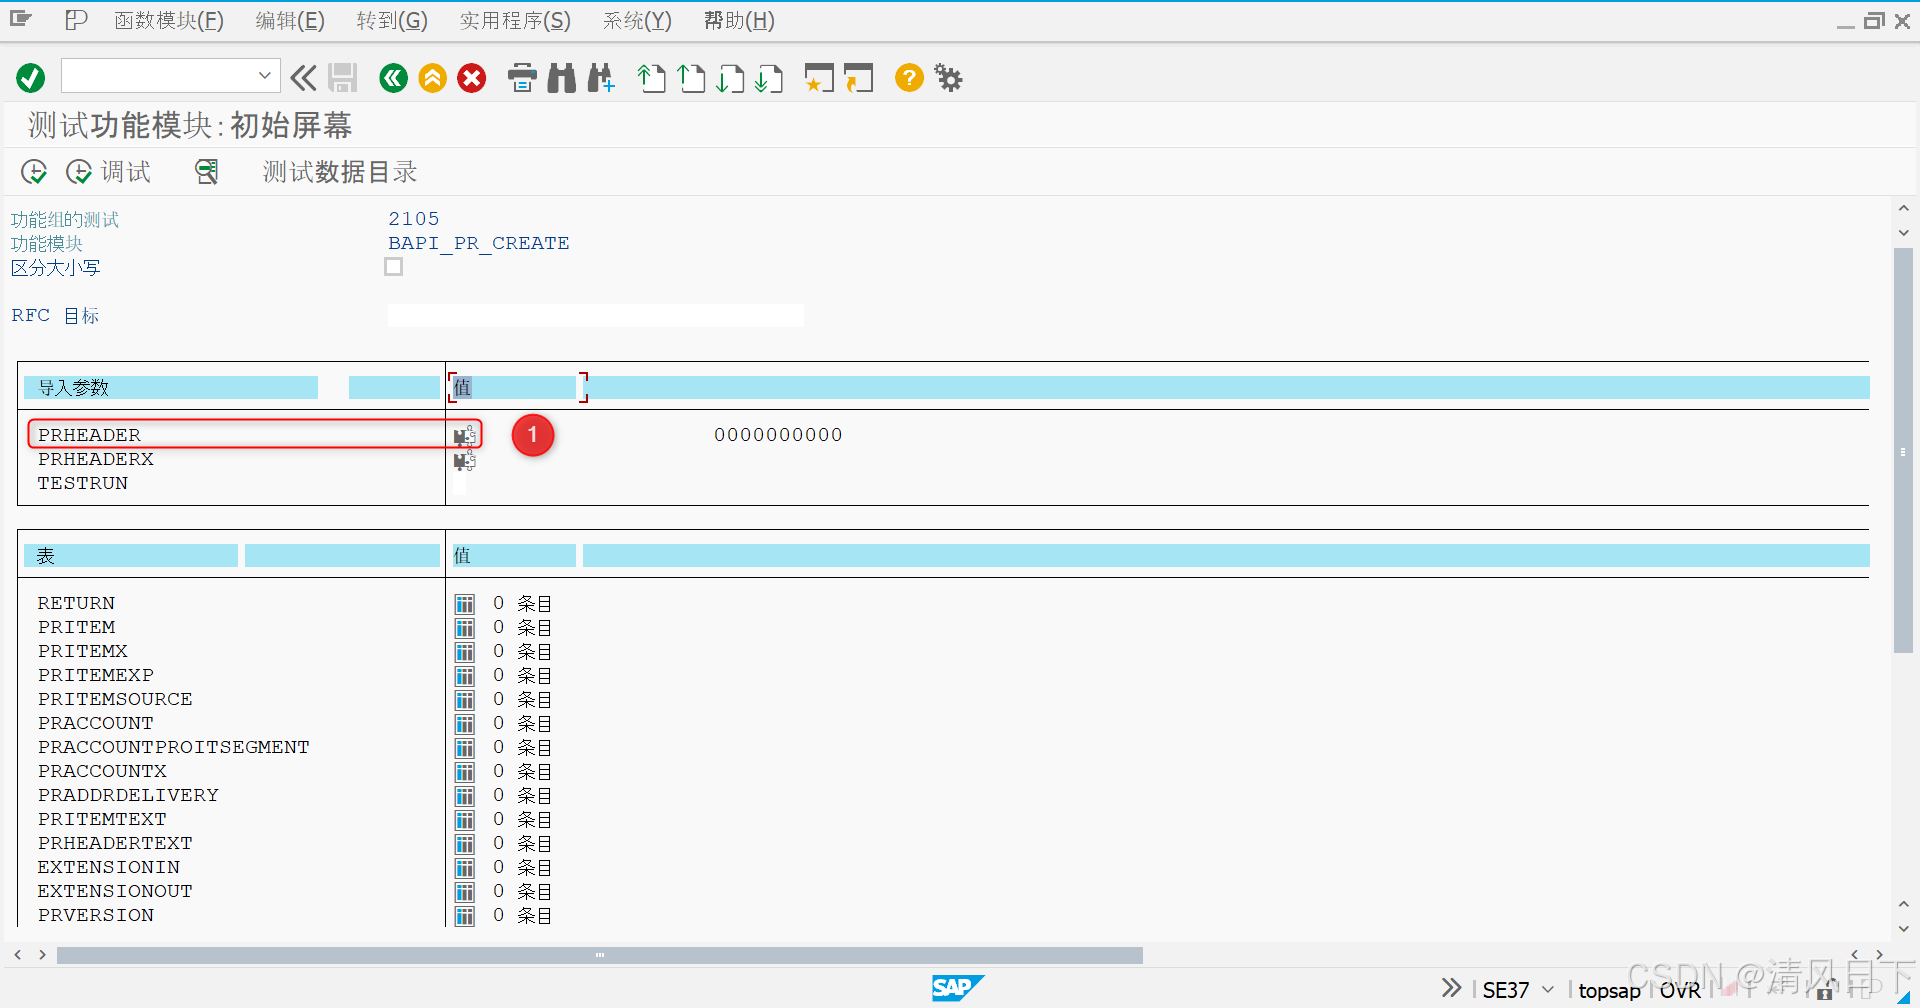Open Customize Local Layout gear icon
Image resolution: width=1920 pixels, height=1008 pixels.
948,78
